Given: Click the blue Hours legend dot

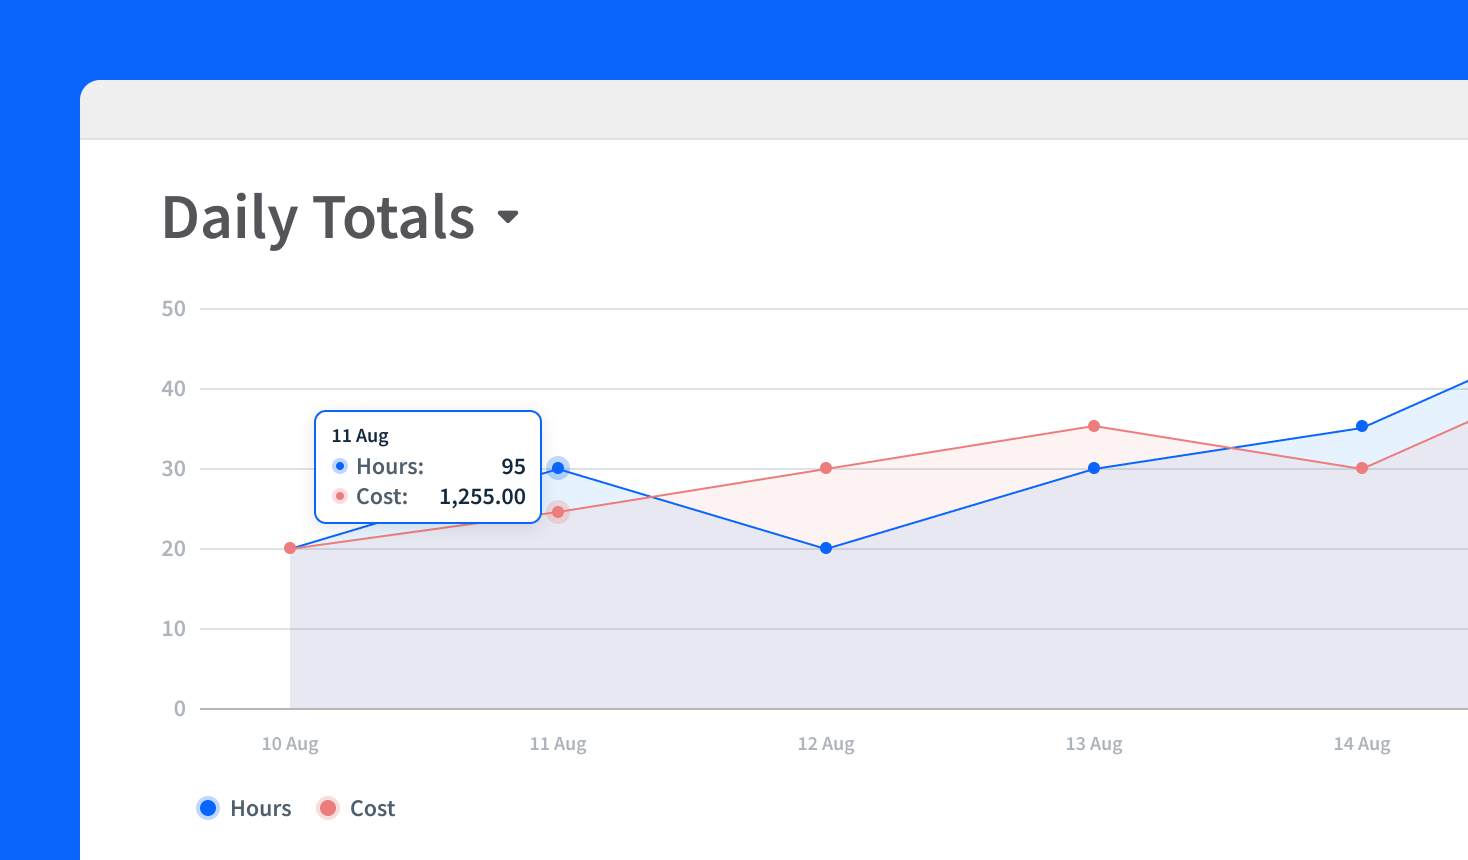Looking at the screenshot, I should 207,808.
